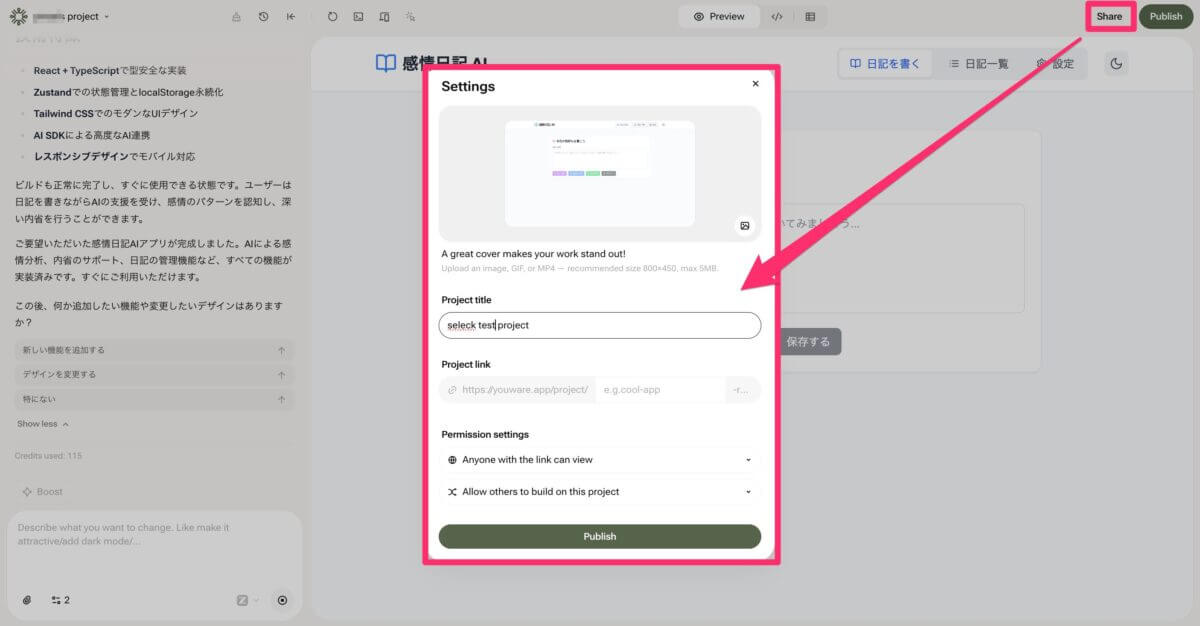Toggle dark mode moon button
Viewport: 1200px width, 626px height.
coord(1117,64)
